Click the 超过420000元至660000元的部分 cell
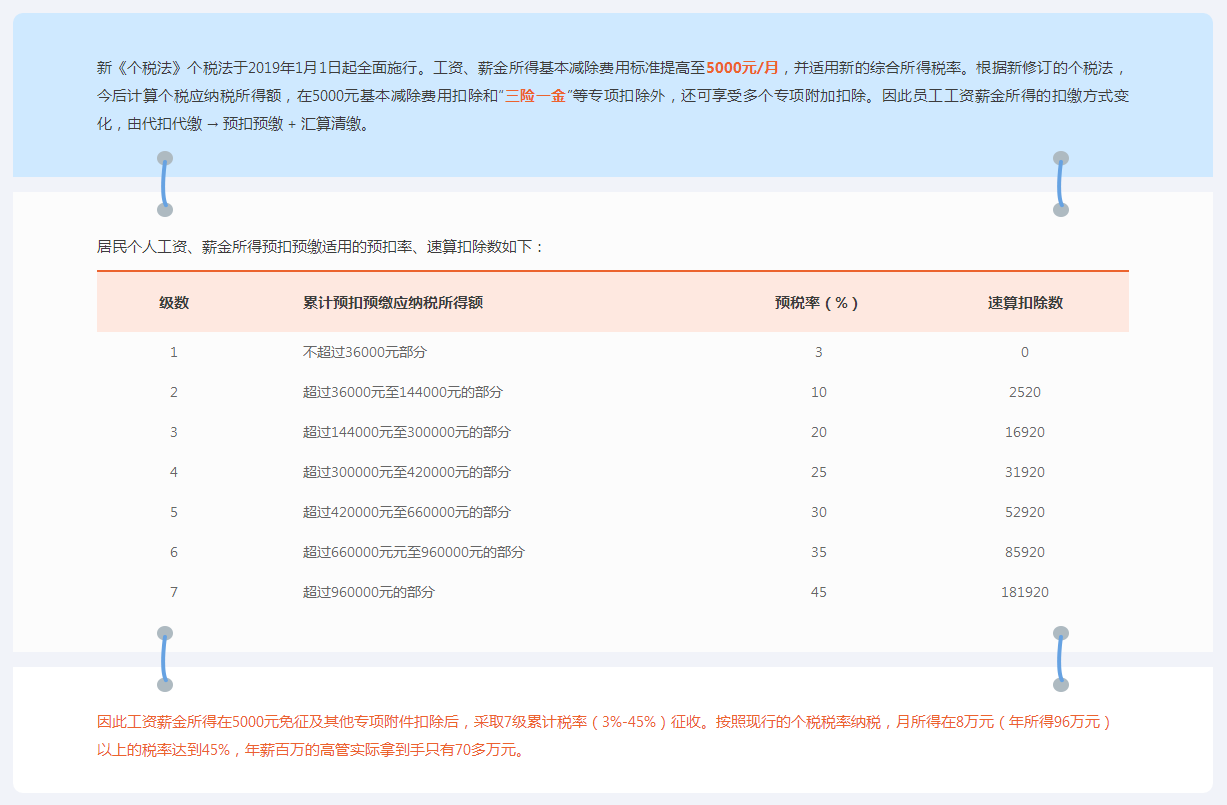Image resolution: width=1227 pixels, height=805 pixels. 407,512
